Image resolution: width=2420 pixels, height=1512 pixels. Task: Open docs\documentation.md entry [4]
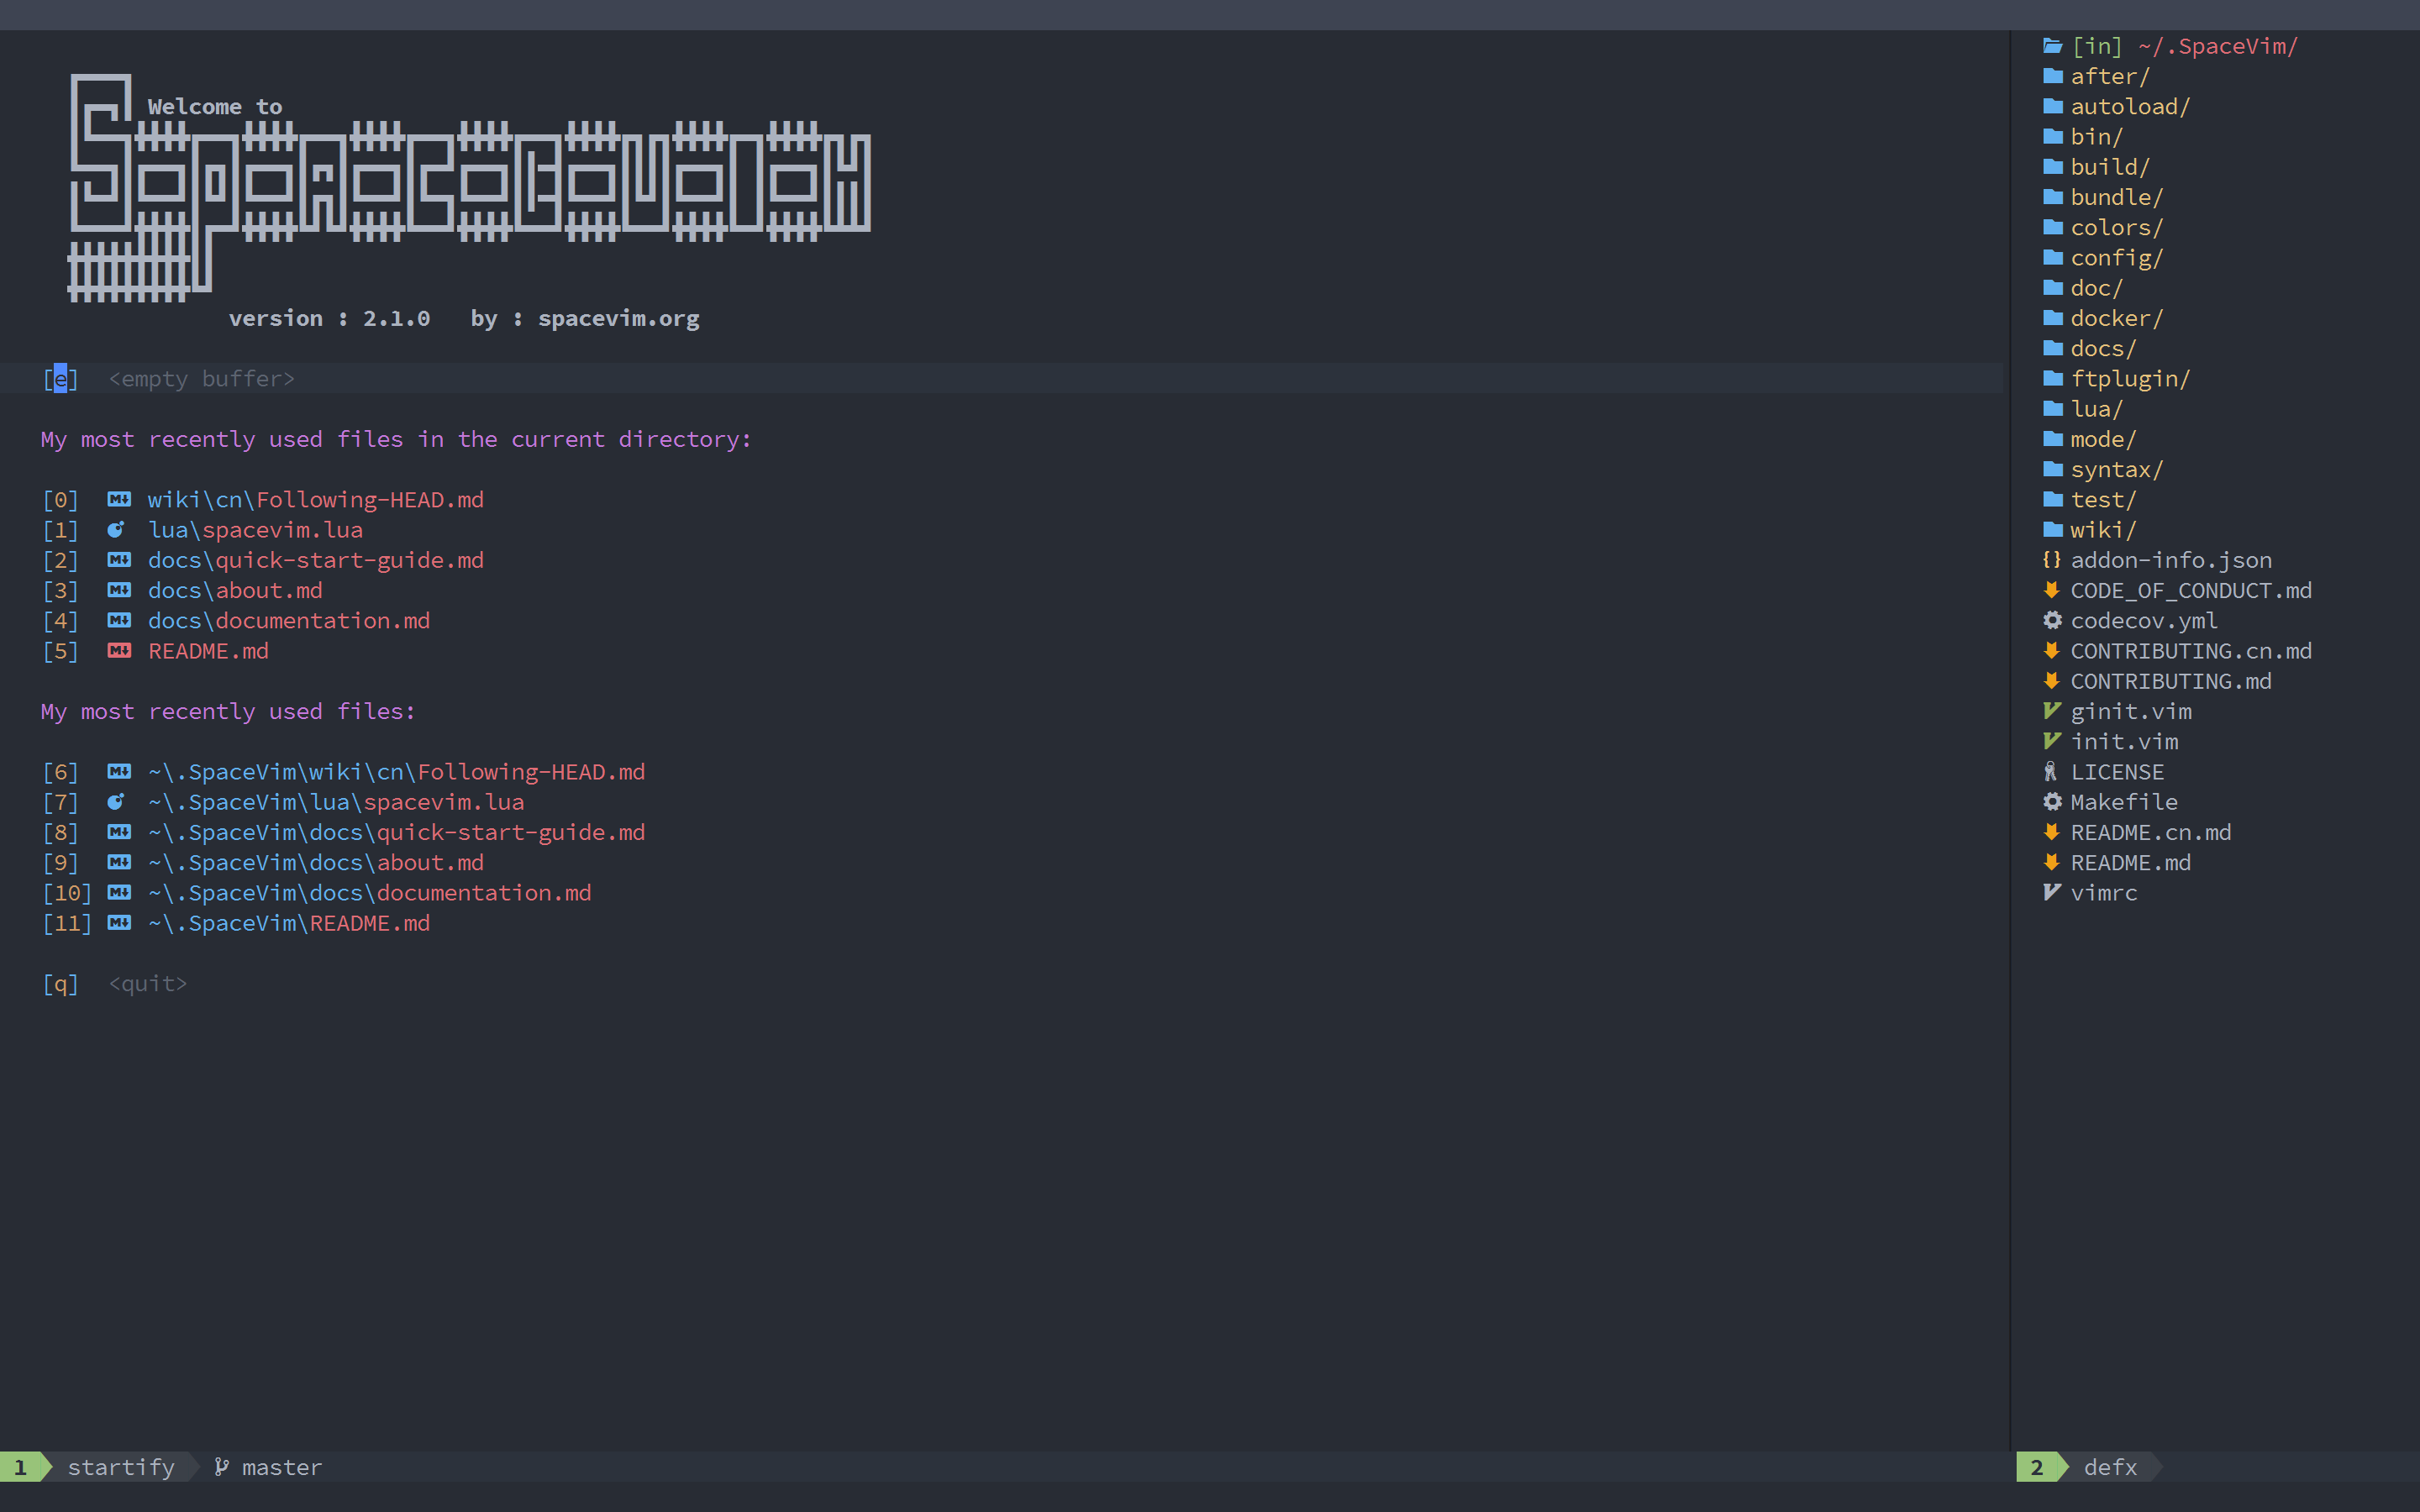pyautogui.click(x=289, y=620)
